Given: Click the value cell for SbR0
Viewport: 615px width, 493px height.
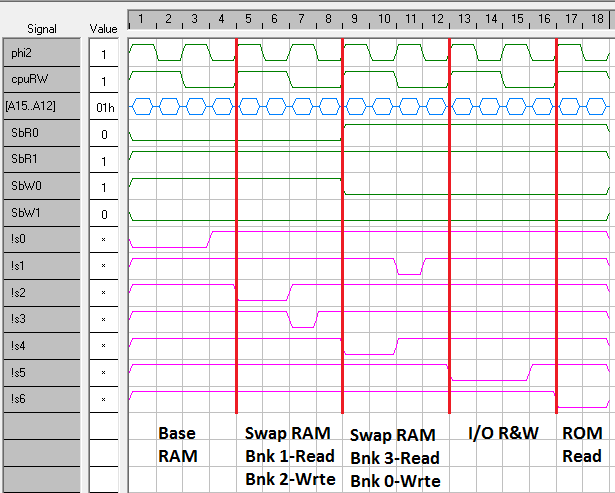Looking at the screenshot, I should (104, 134).
